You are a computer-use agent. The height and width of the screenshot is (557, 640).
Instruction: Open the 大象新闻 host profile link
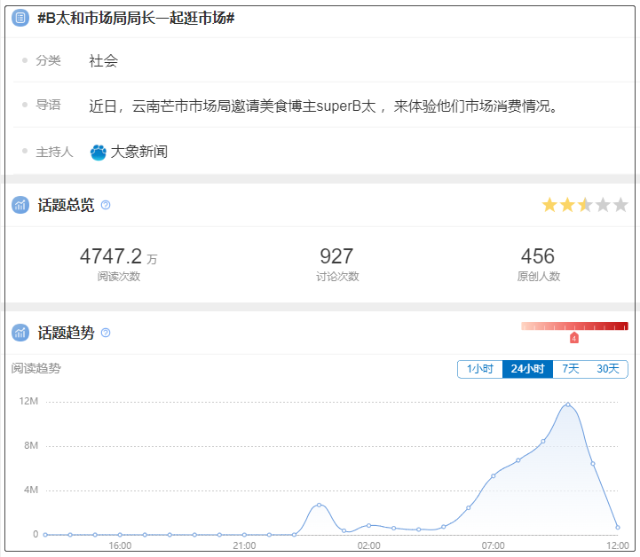click(139, 152)
